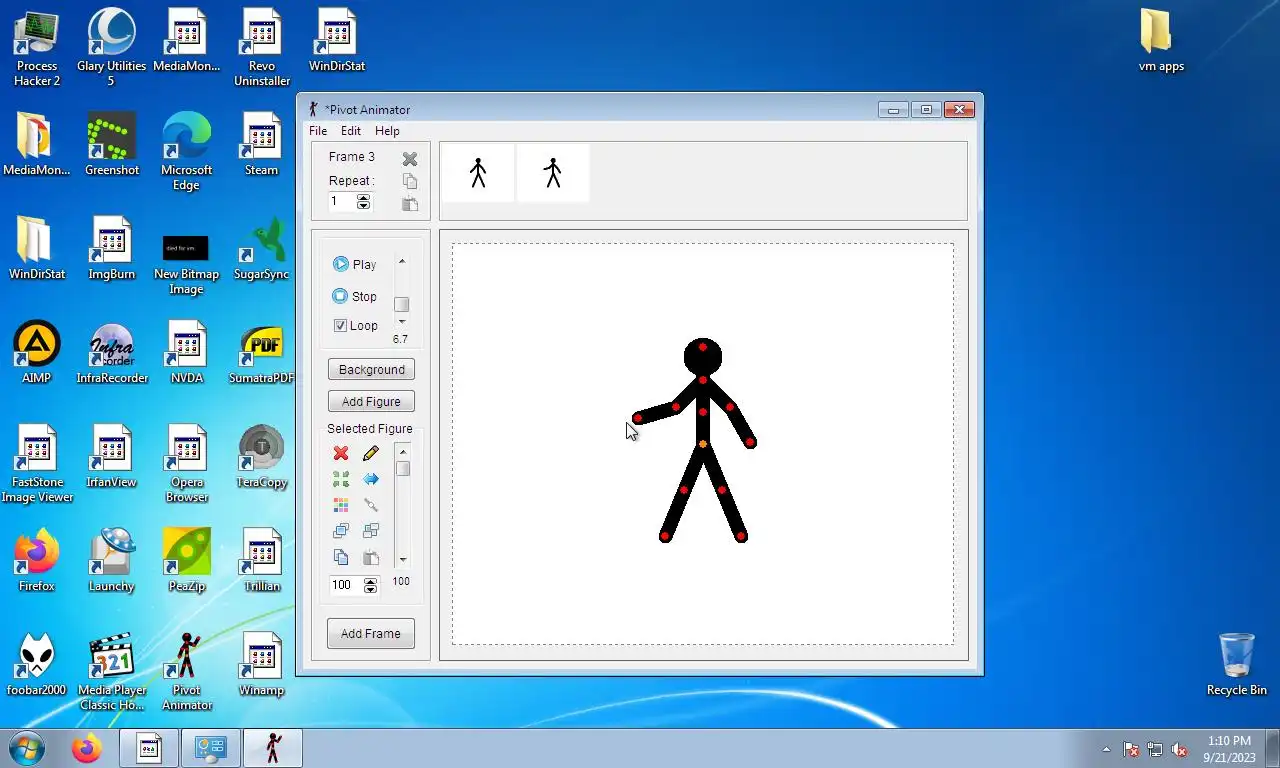Click the figure size slider handle
The width and height of the screenshot is (1280, 768).
coord(402,469)
